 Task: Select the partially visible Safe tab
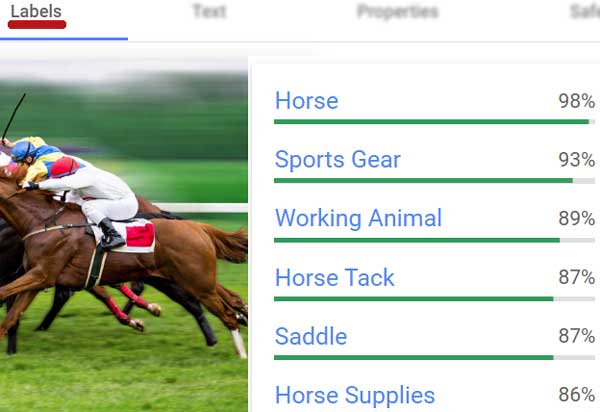click(x=585, y=11)
